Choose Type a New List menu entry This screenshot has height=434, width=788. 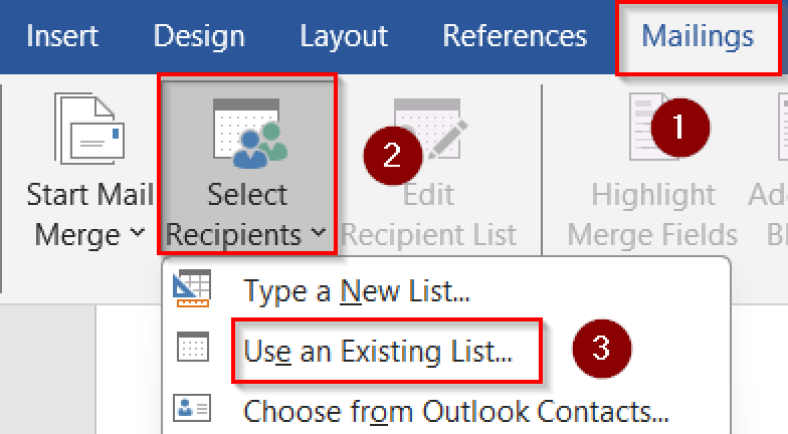coord(357,291)
